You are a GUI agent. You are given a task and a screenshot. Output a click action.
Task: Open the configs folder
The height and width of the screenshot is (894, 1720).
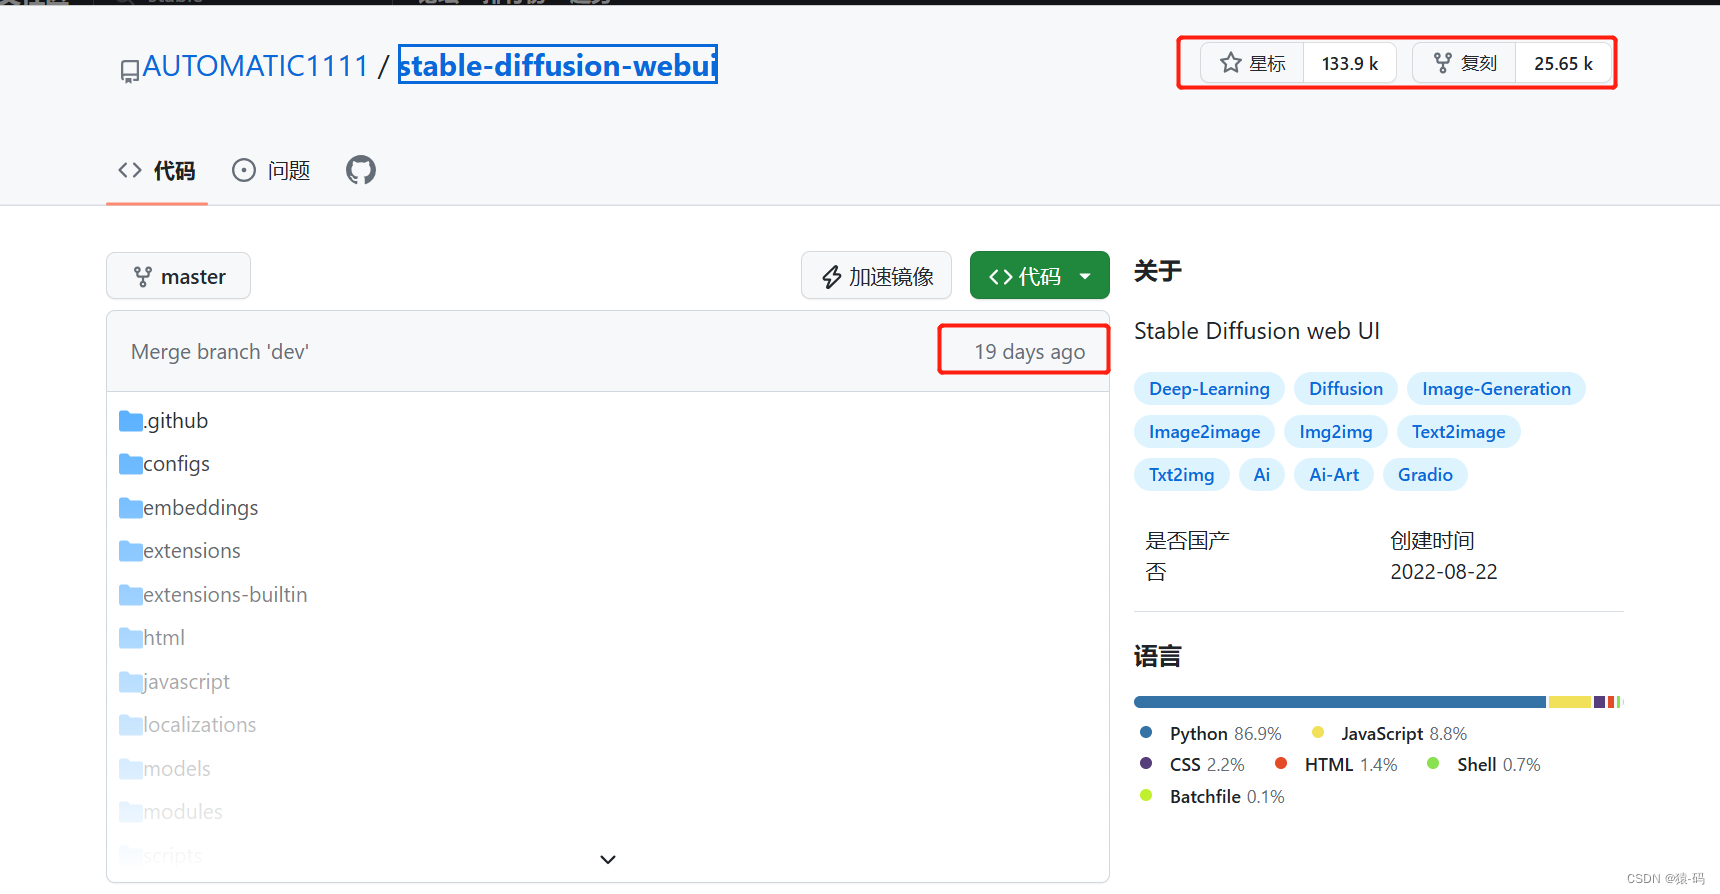[176, 464]
